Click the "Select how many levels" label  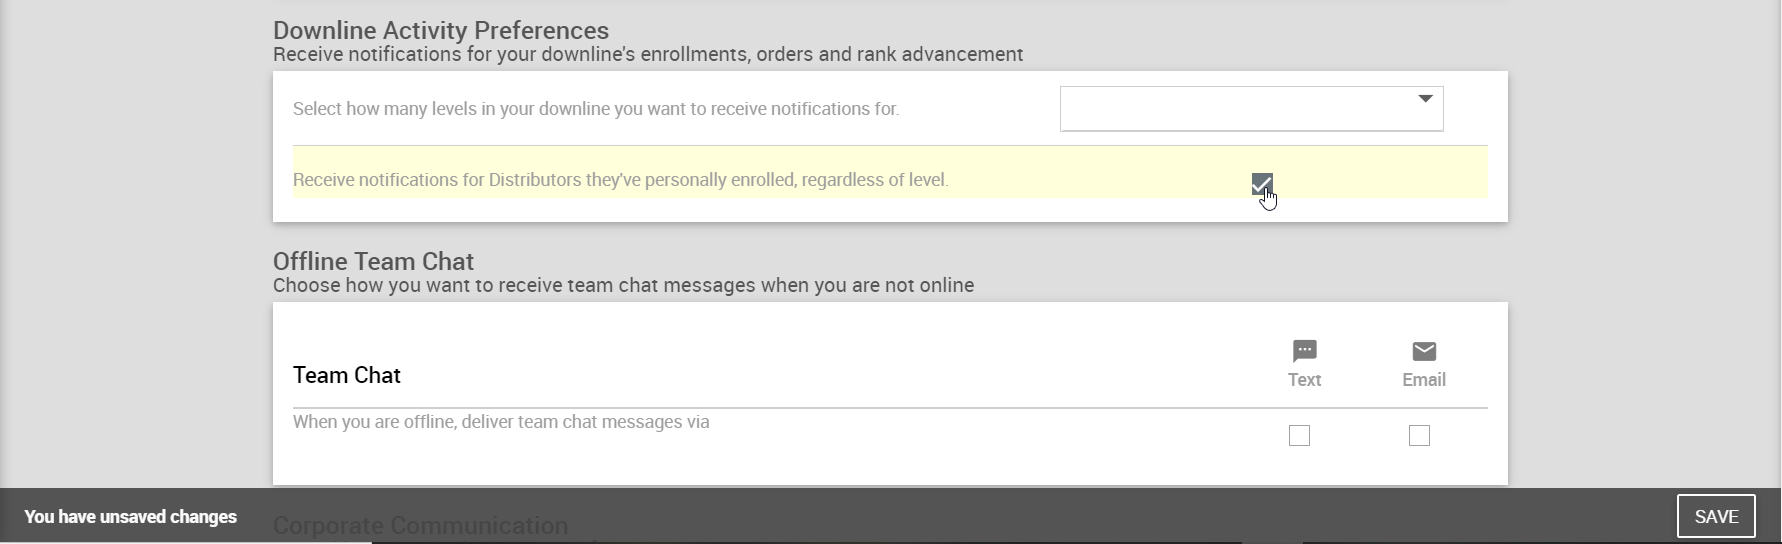(596, 109)
